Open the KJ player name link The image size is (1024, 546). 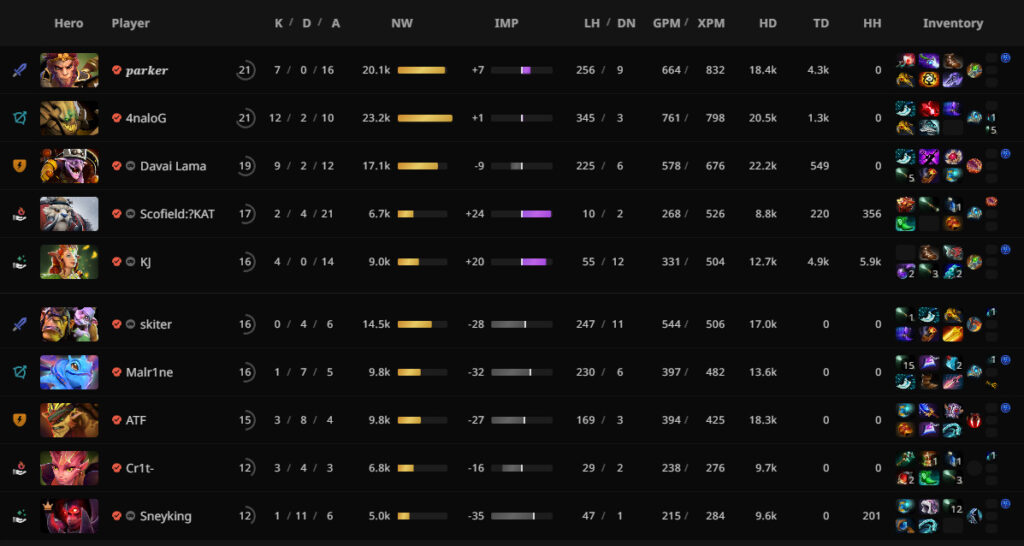[146, 262]
